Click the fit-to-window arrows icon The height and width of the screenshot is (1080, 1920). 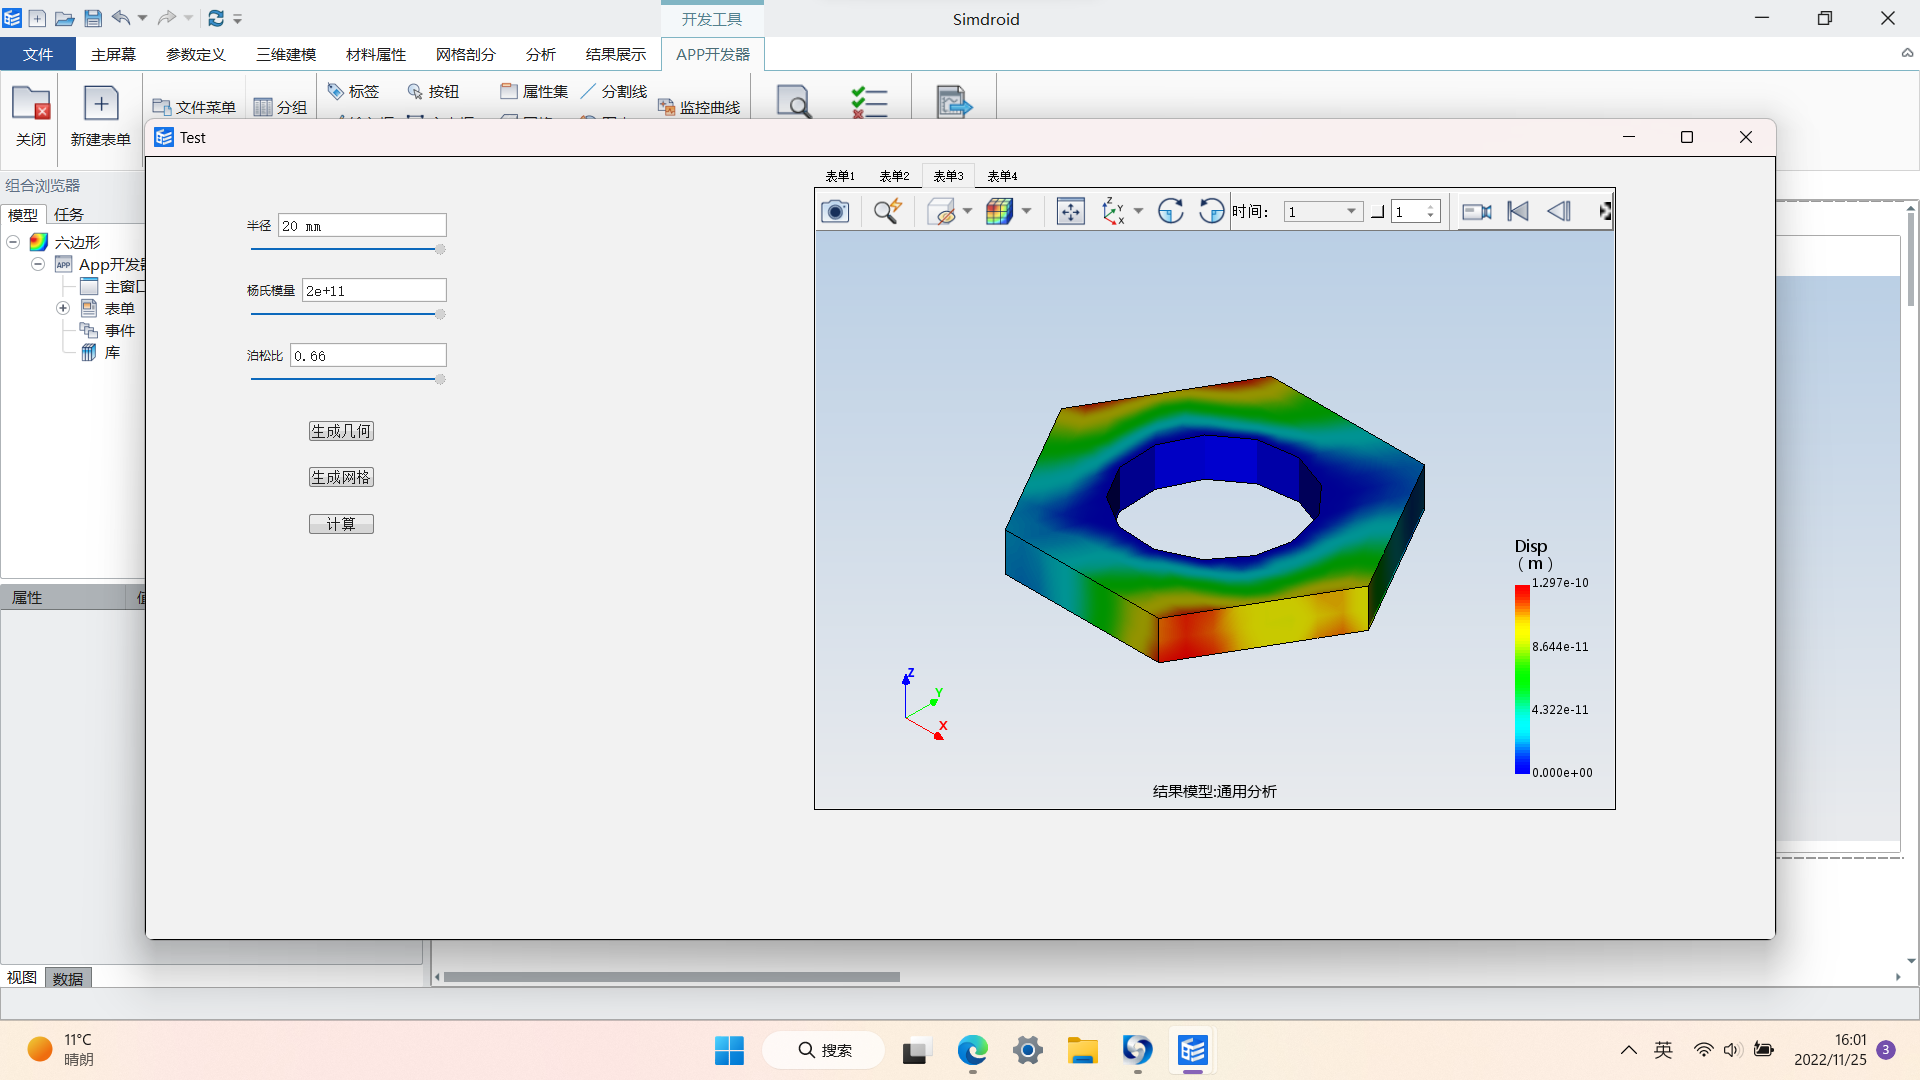[x=1071, y=212]
